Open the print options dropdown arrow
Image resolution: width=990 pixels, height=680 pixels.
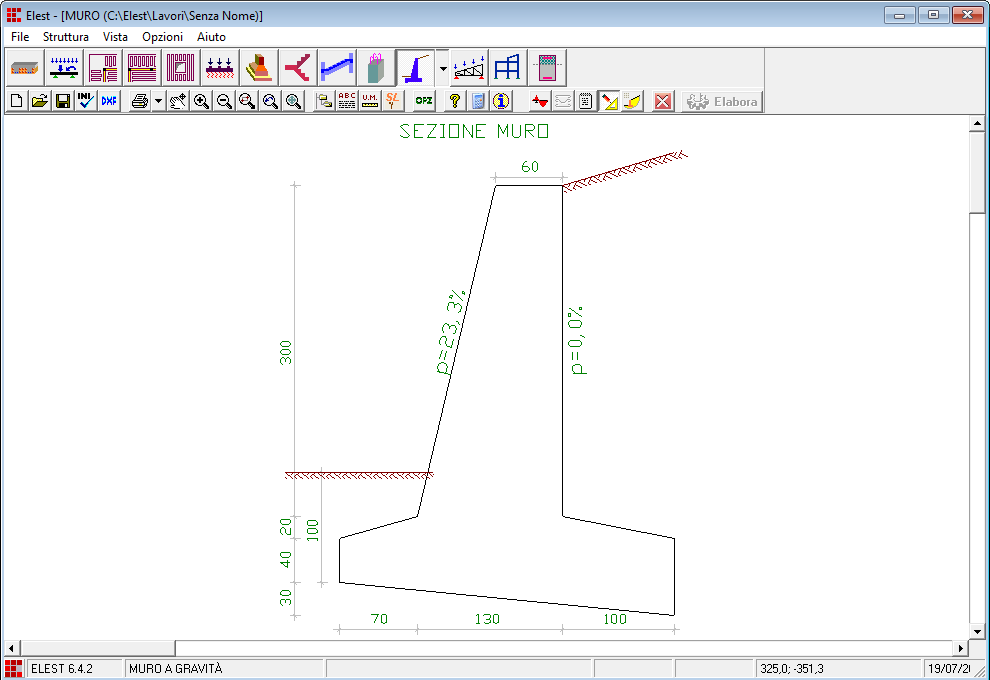click(x=158, y=101)
